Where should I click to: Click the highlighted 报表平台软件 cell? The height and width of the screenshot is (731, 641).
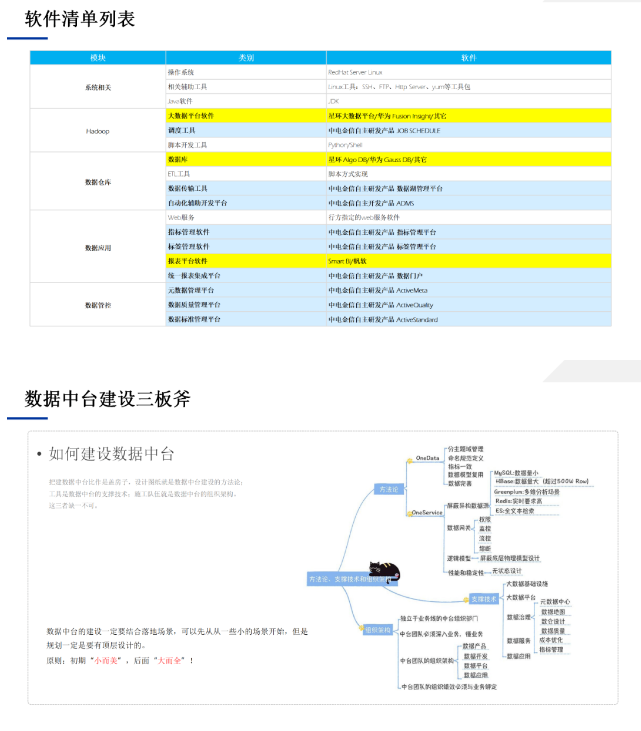tap(246, 261)
